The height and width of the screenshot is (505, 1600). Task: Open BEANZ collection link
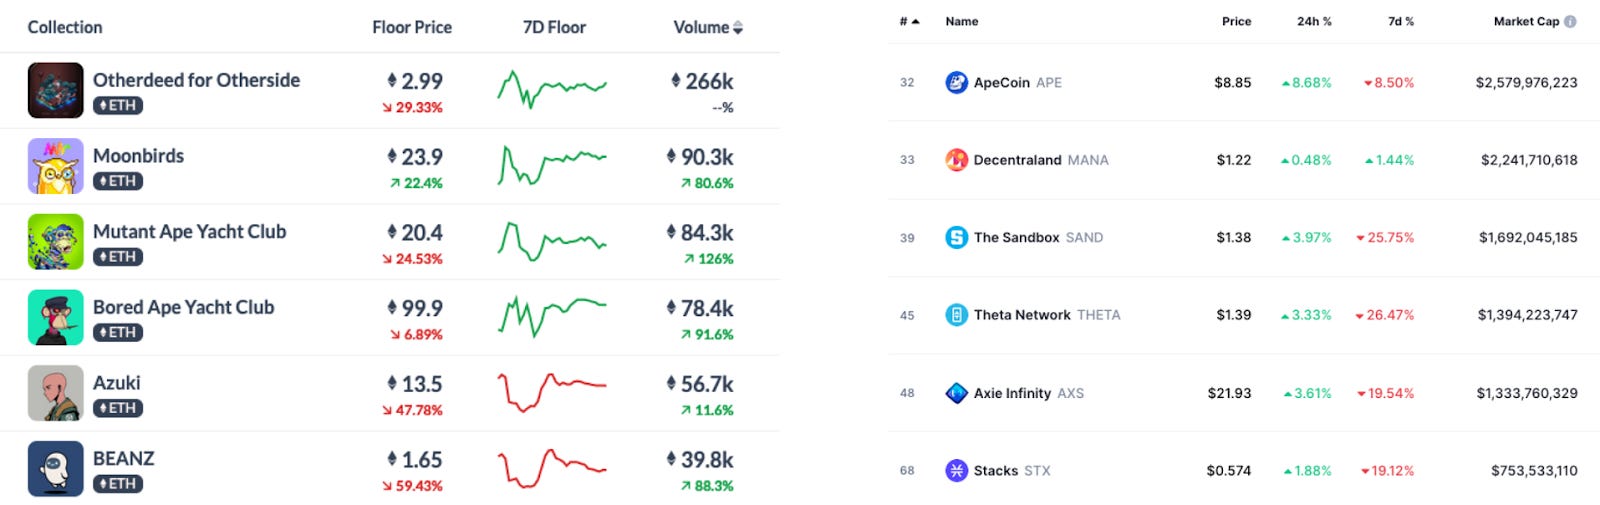(124, 458)
